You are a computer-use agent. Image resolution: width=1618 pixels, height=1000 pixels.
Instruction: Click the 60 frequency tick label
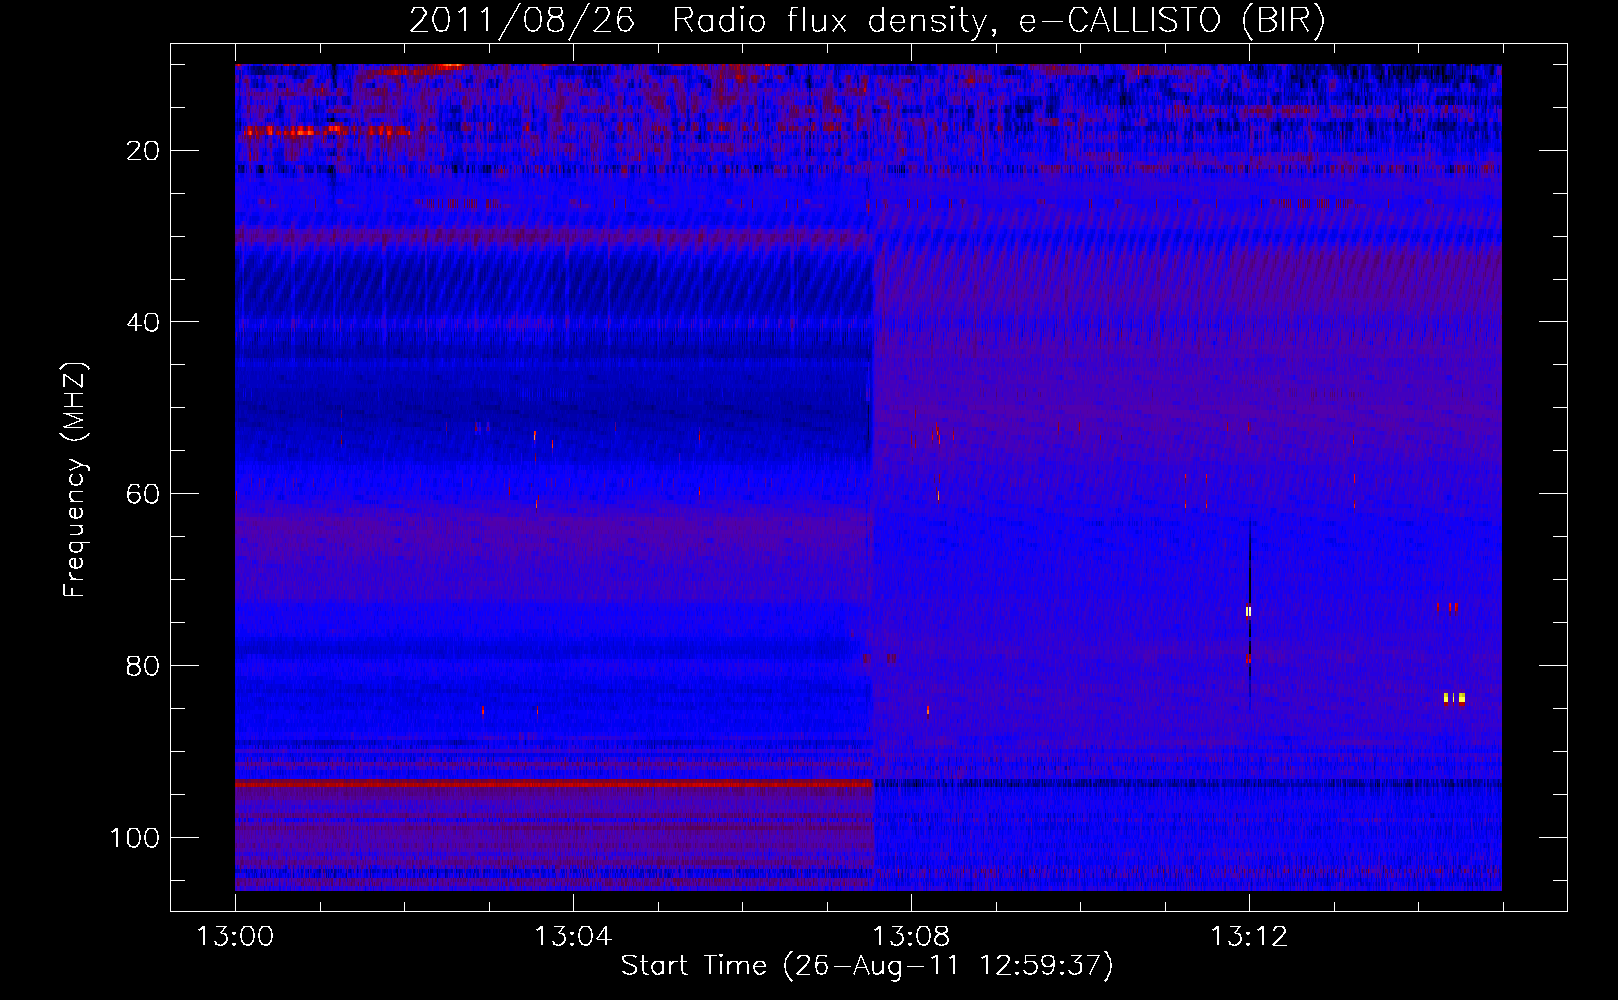144,494
